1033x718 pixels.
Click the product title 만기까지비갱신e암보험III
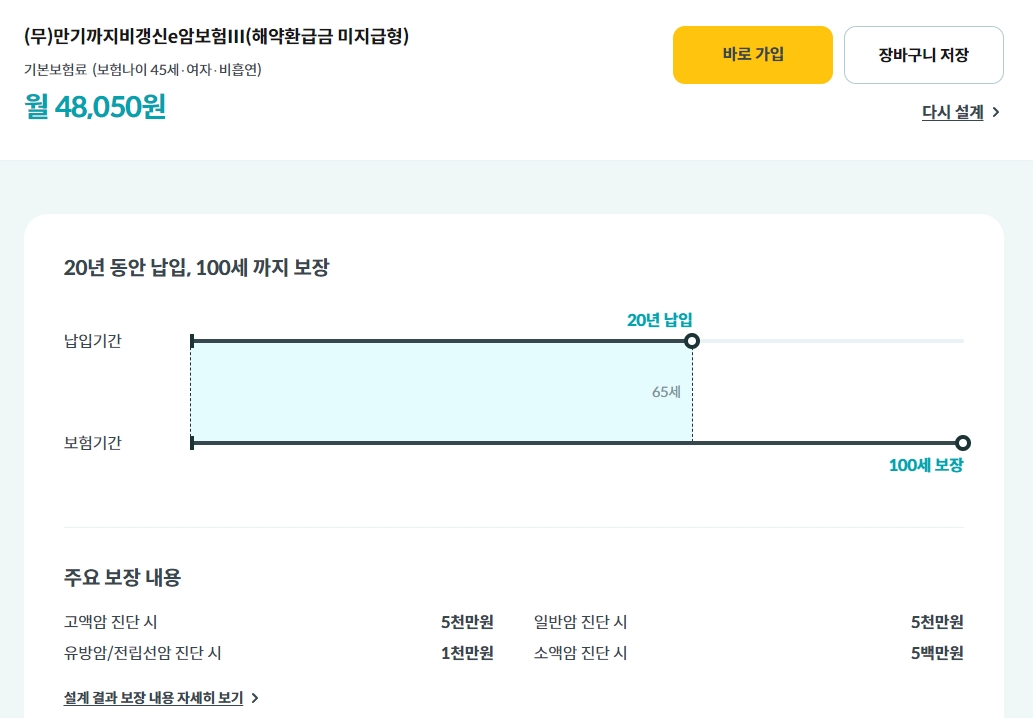(216, 36)
